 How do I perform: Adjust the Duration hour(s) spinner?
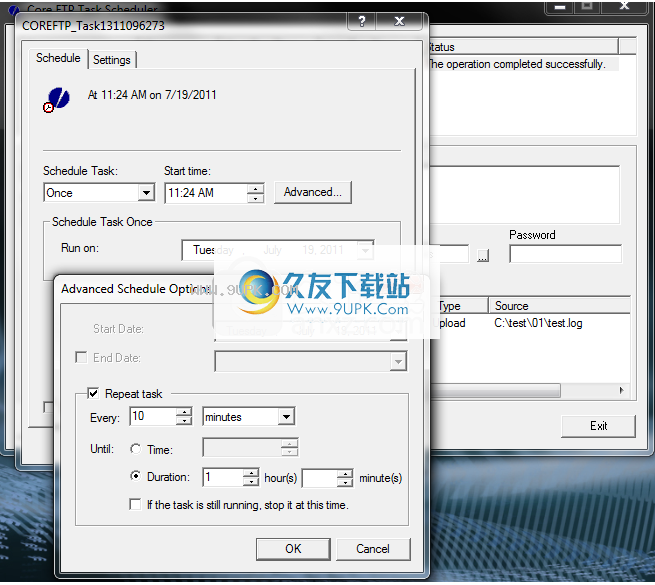click(251, 478)
